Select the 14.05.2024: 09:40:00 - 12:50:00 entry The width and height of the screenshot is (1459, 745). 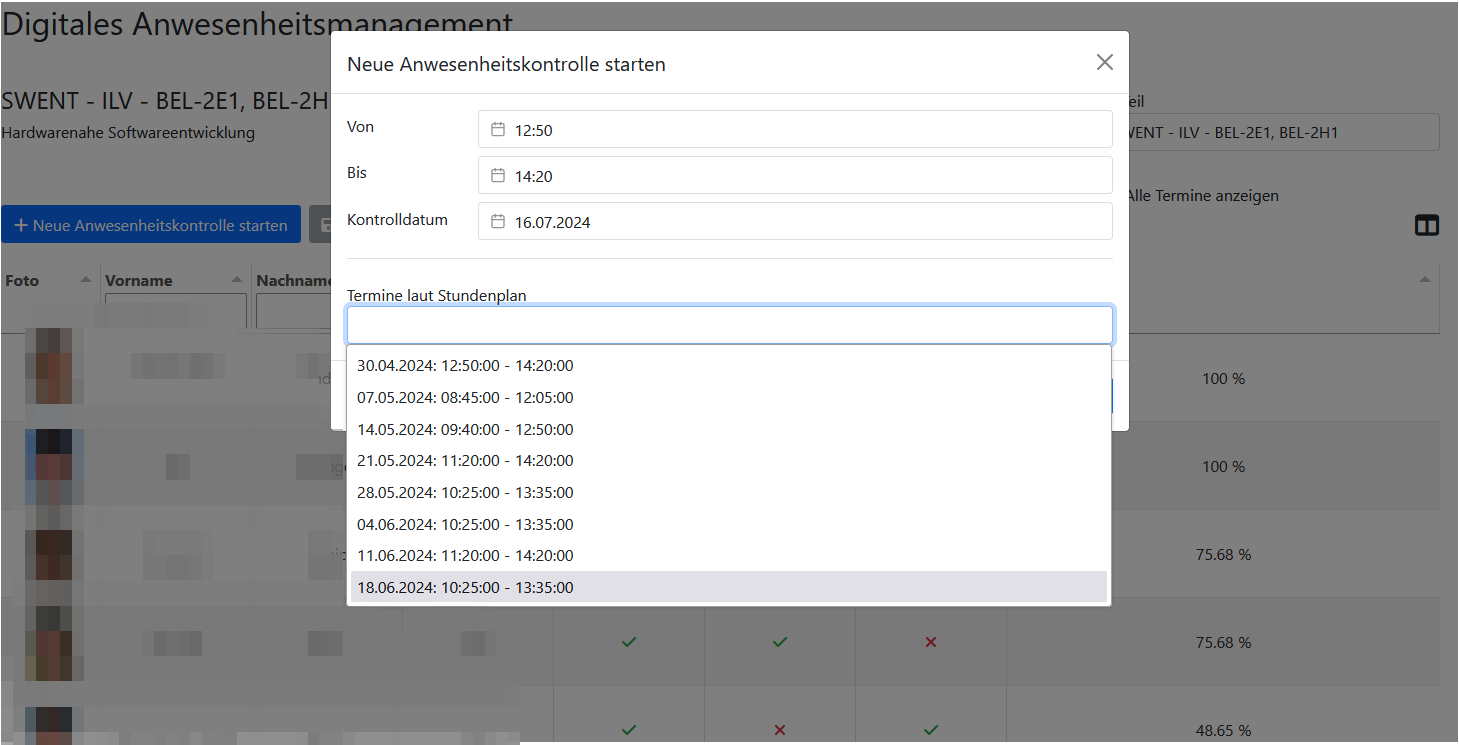(x=465, y=430)
